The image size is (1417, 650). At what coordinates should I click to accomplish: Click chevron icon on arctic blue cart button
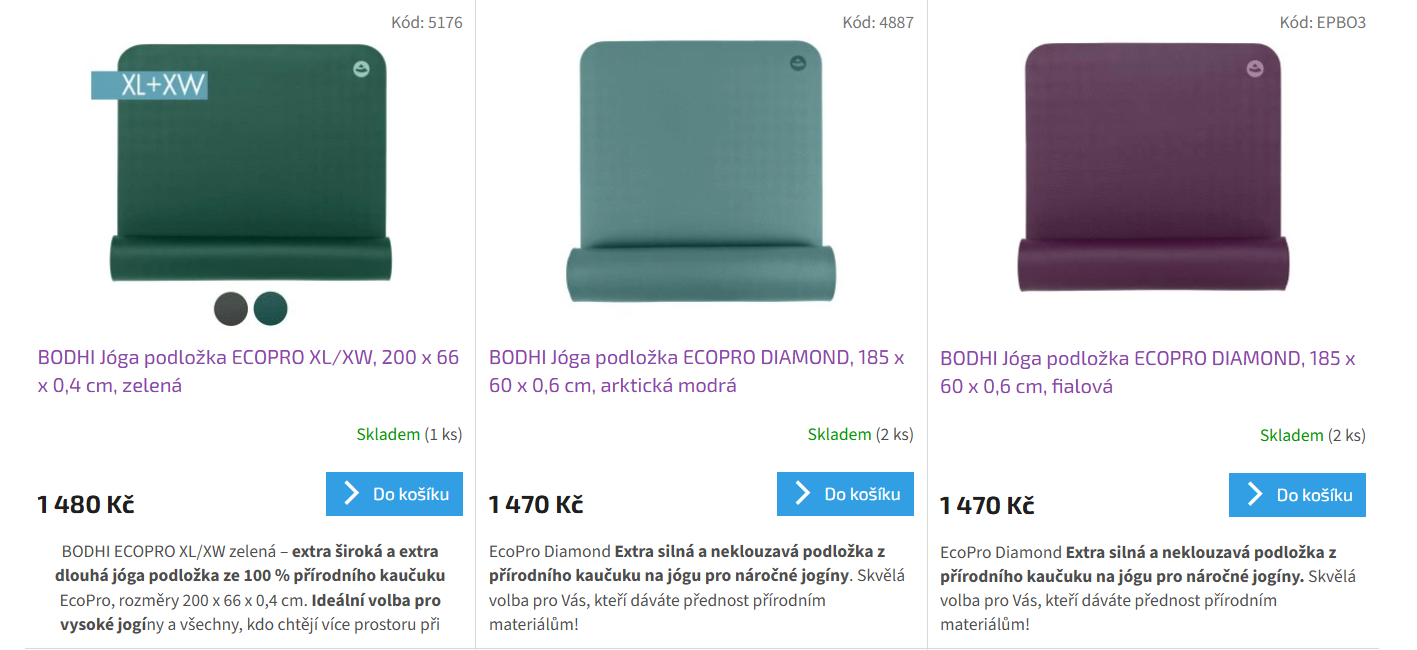(x=802, y=493)
